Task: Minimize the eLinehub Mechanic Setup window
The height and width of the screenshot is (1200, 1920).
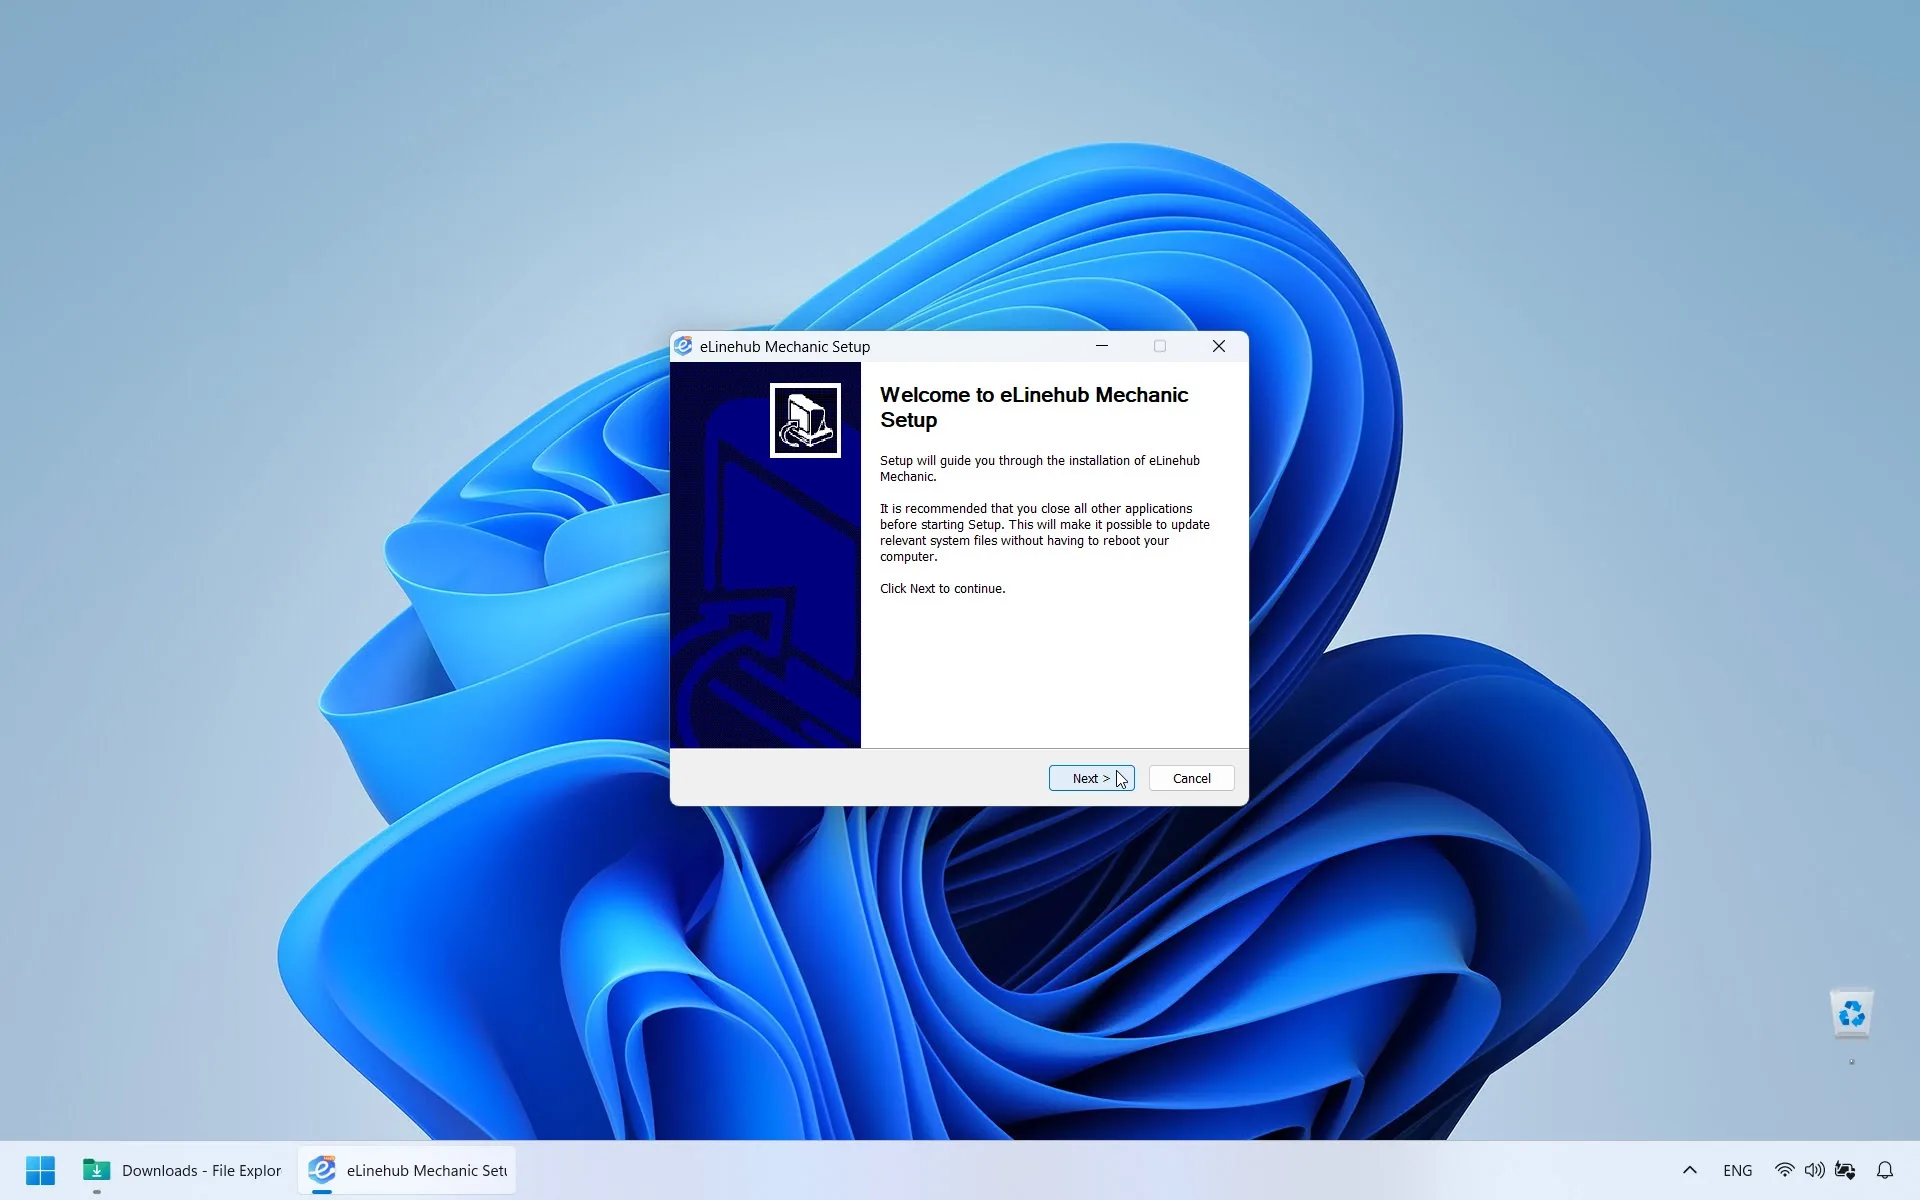Action: pyautogui.click(x=1102, y=346)
